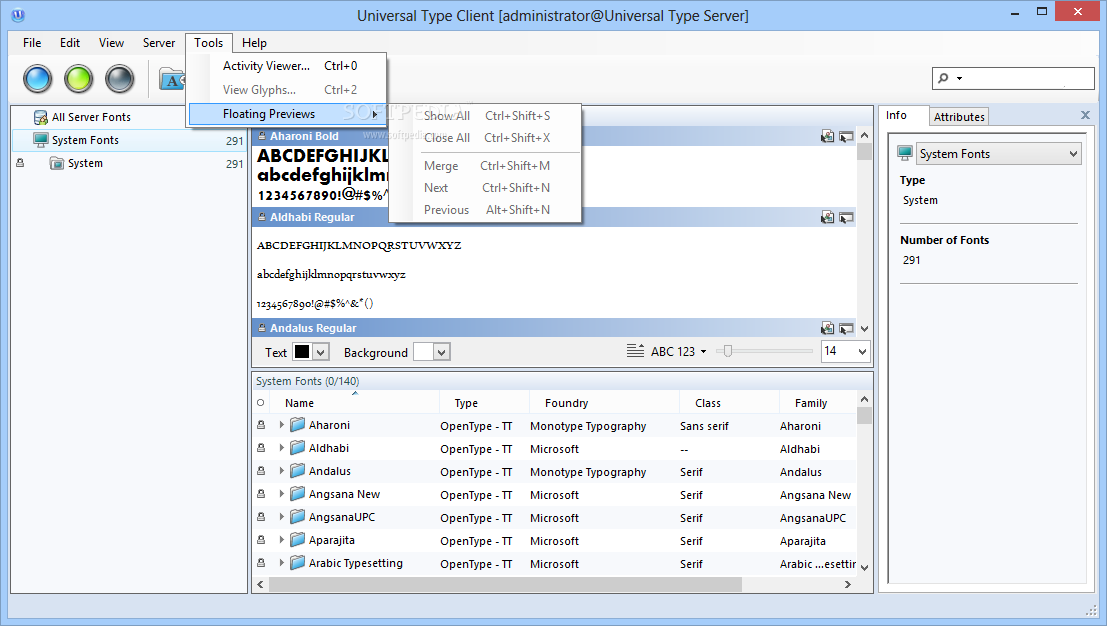Click the float preview icon for Aldhabi Regular
Screen dimensions: 1107x626
[846, 217]
